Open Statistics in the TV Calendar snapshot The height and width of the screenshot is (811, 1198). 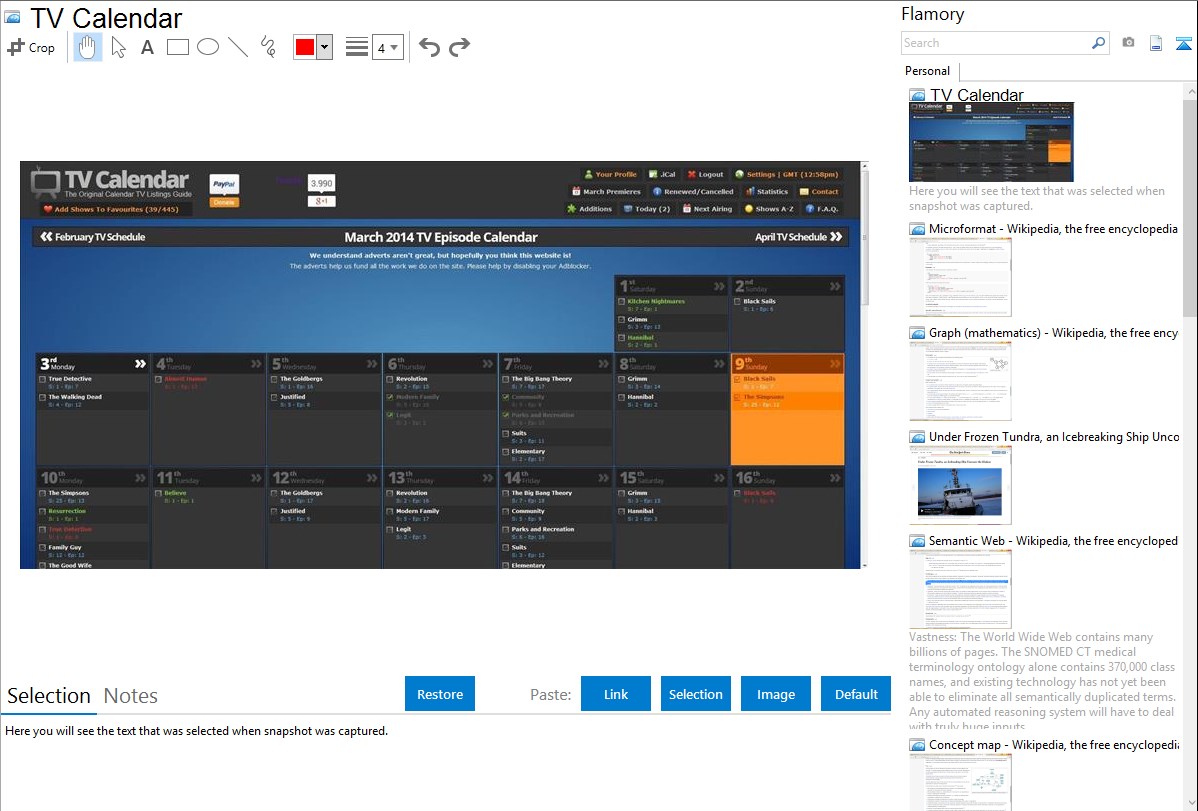tap(766, 192)
